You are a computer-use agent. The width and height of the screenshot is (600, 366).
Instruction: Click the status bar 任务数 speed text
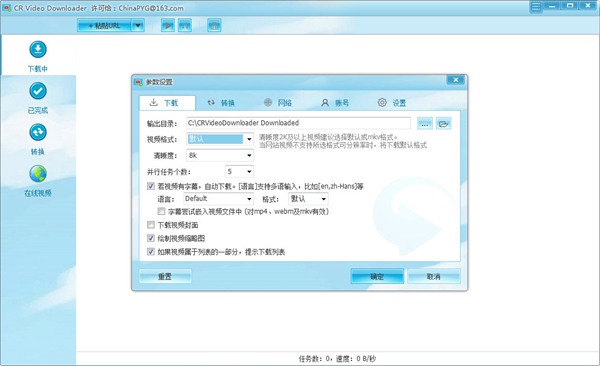coord(337,359)
